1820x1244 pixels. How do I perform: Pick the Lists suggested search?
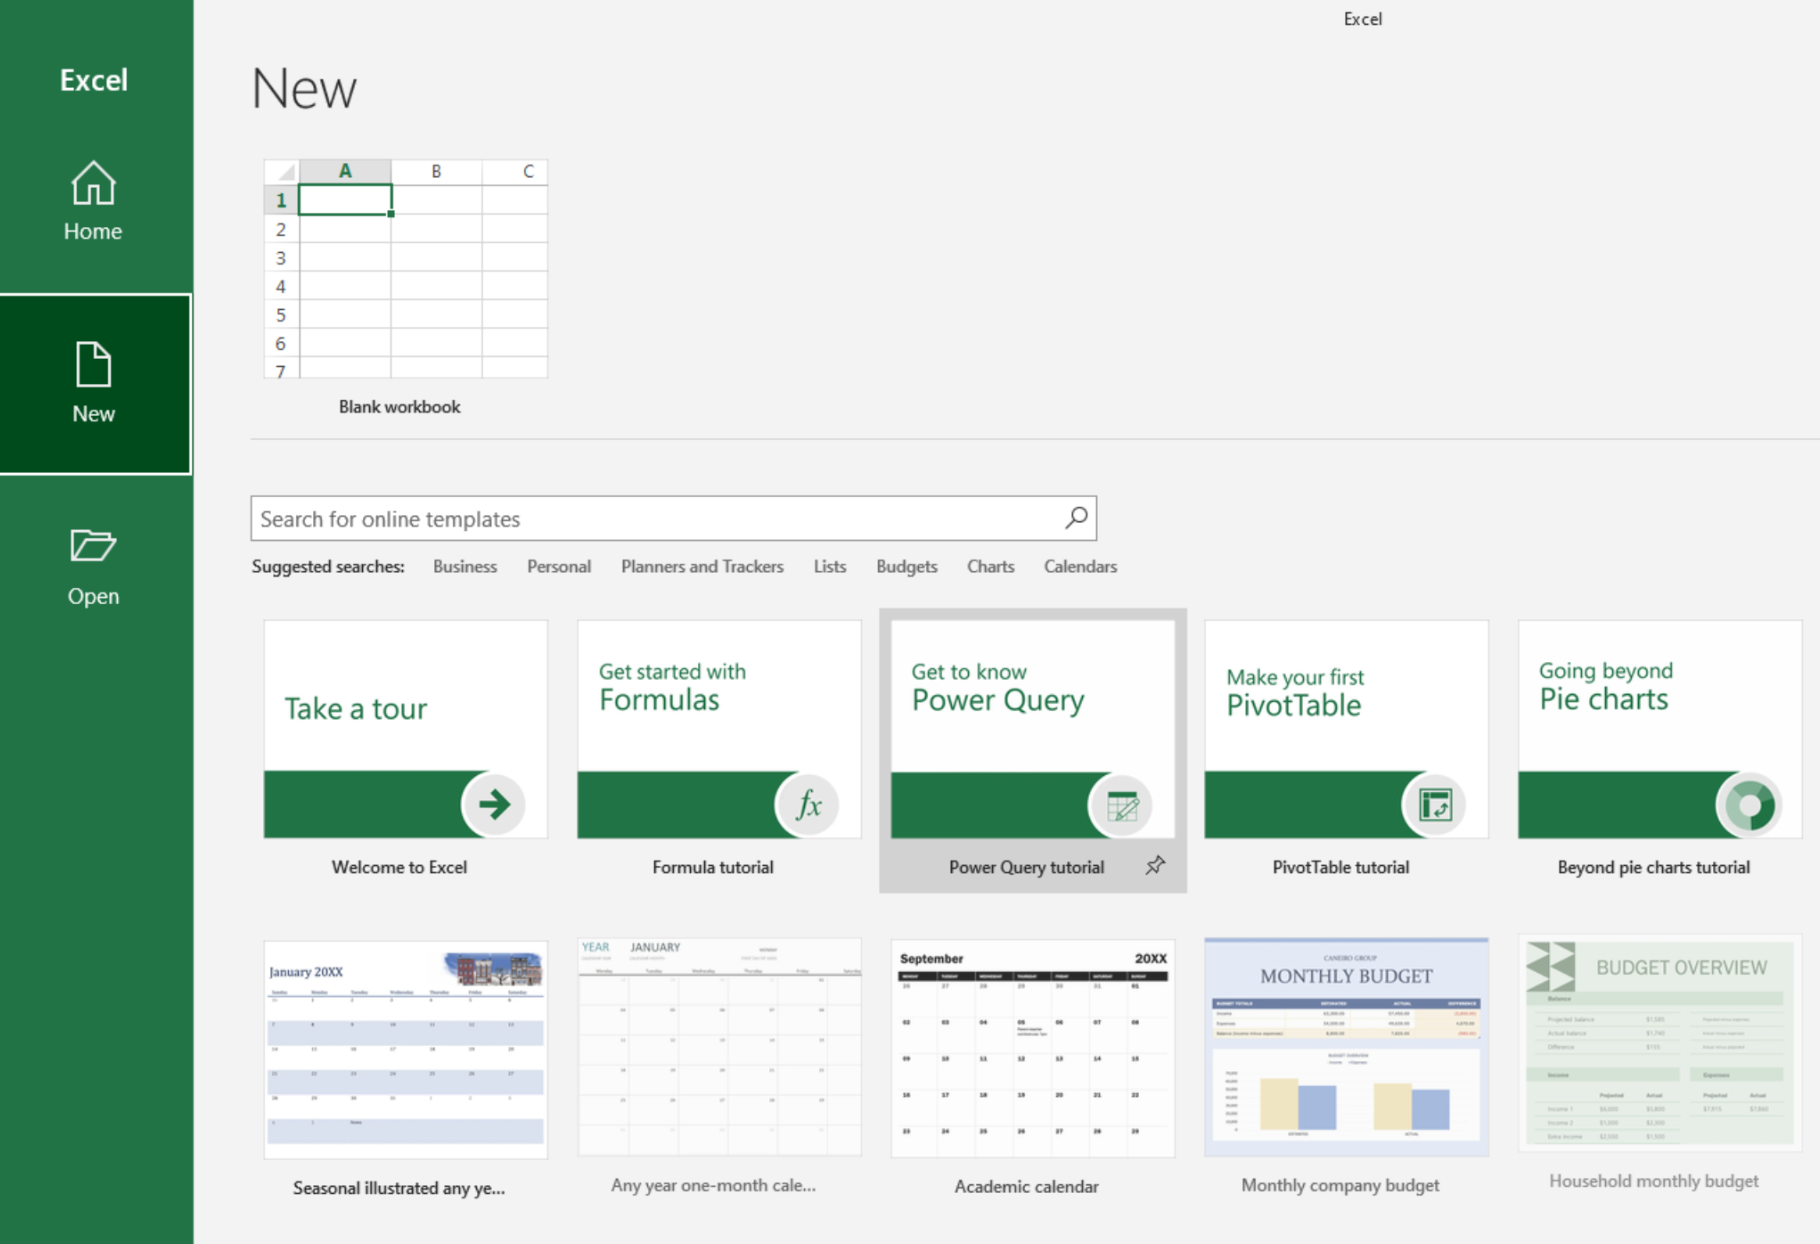click(830, 566)
